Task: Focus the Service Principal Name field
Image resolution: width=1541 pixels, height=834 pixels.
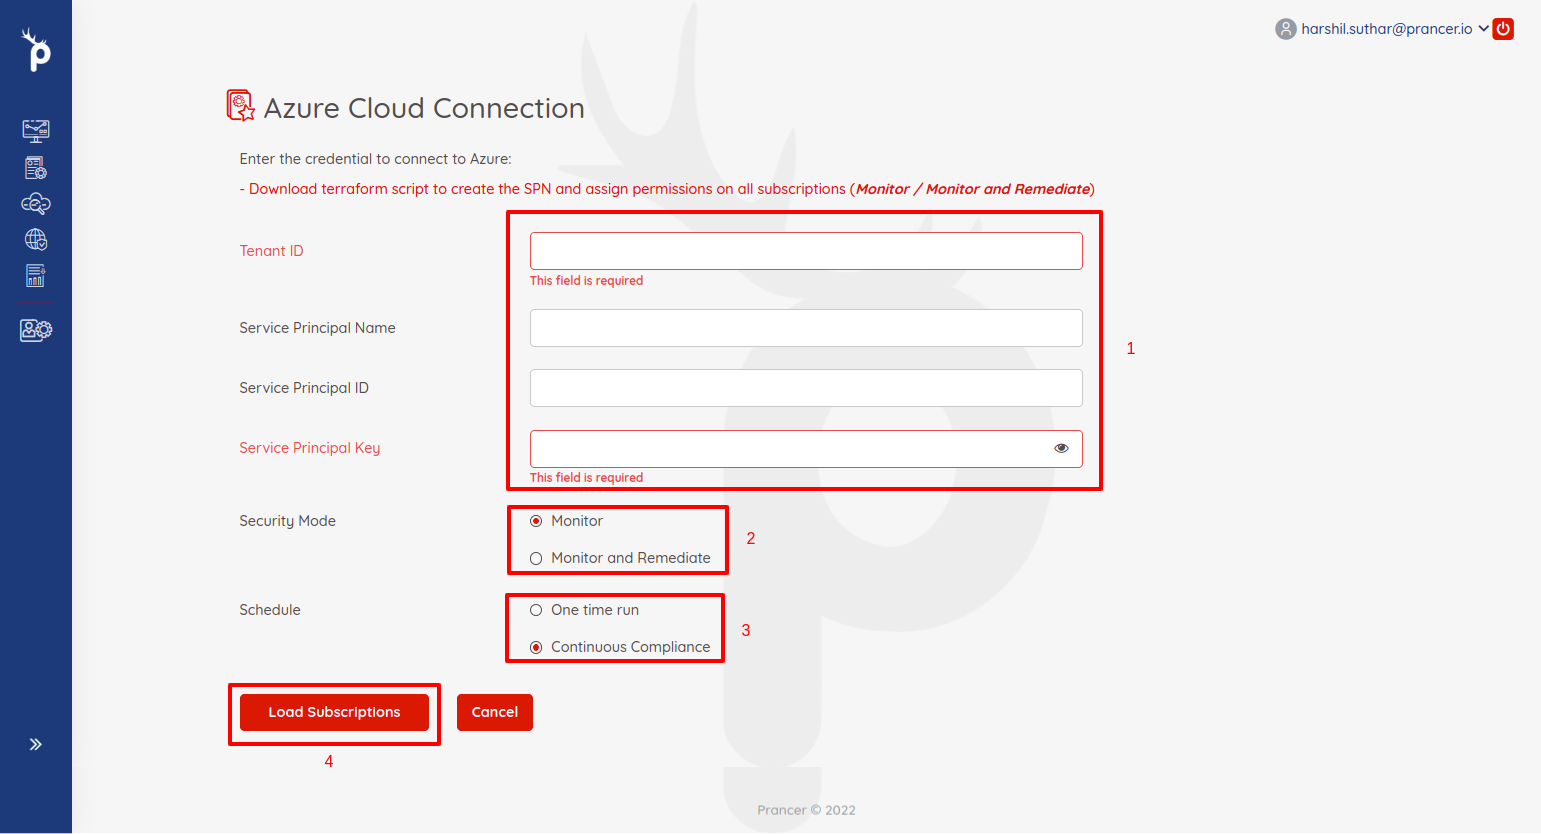Action: 806,328
